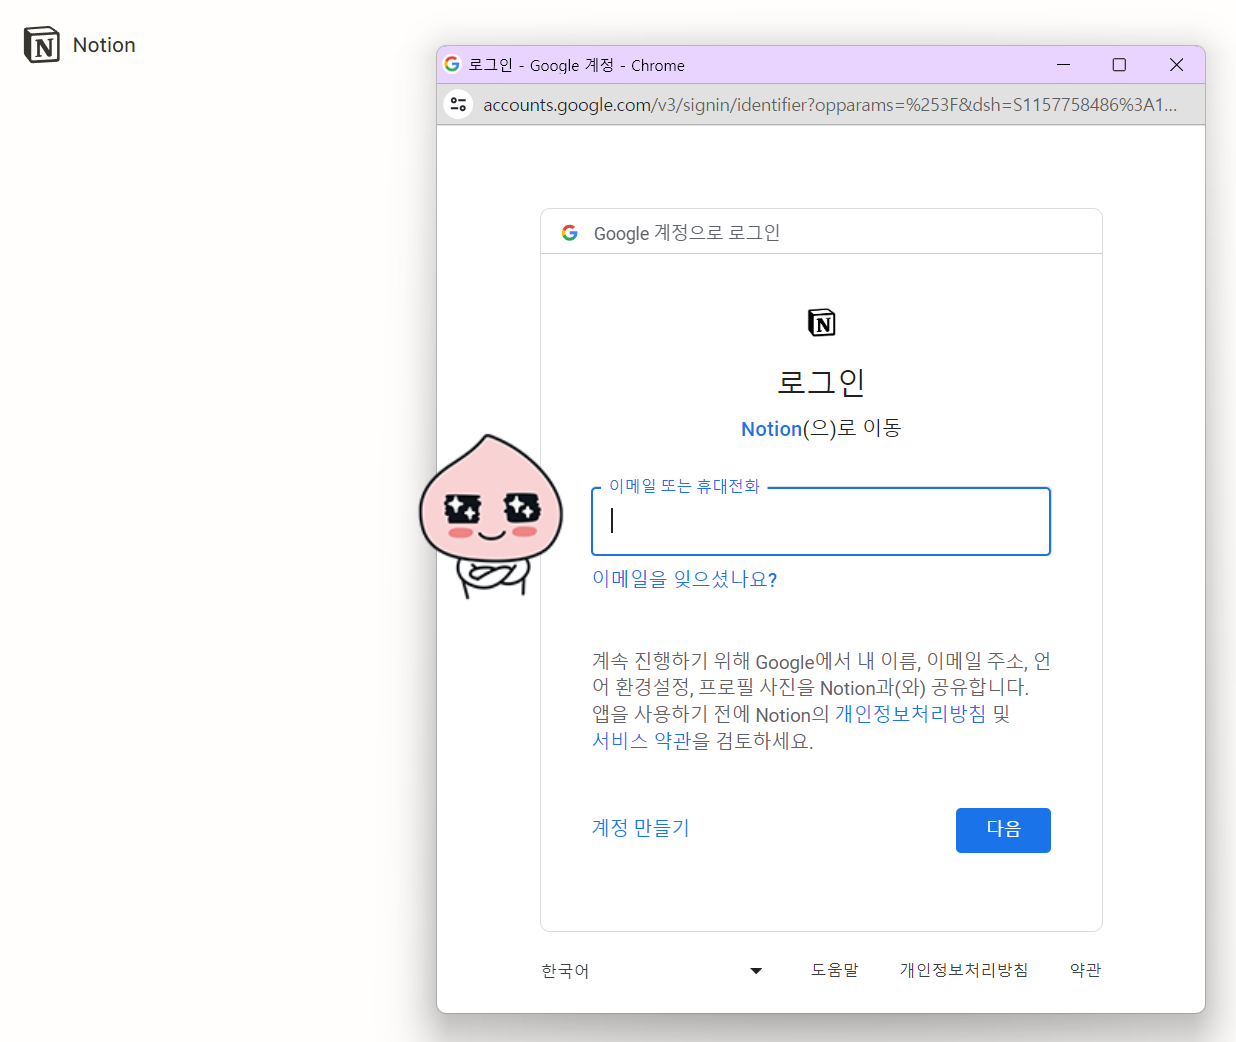Click the 계정 만들기 link

(x=641, y=828)
